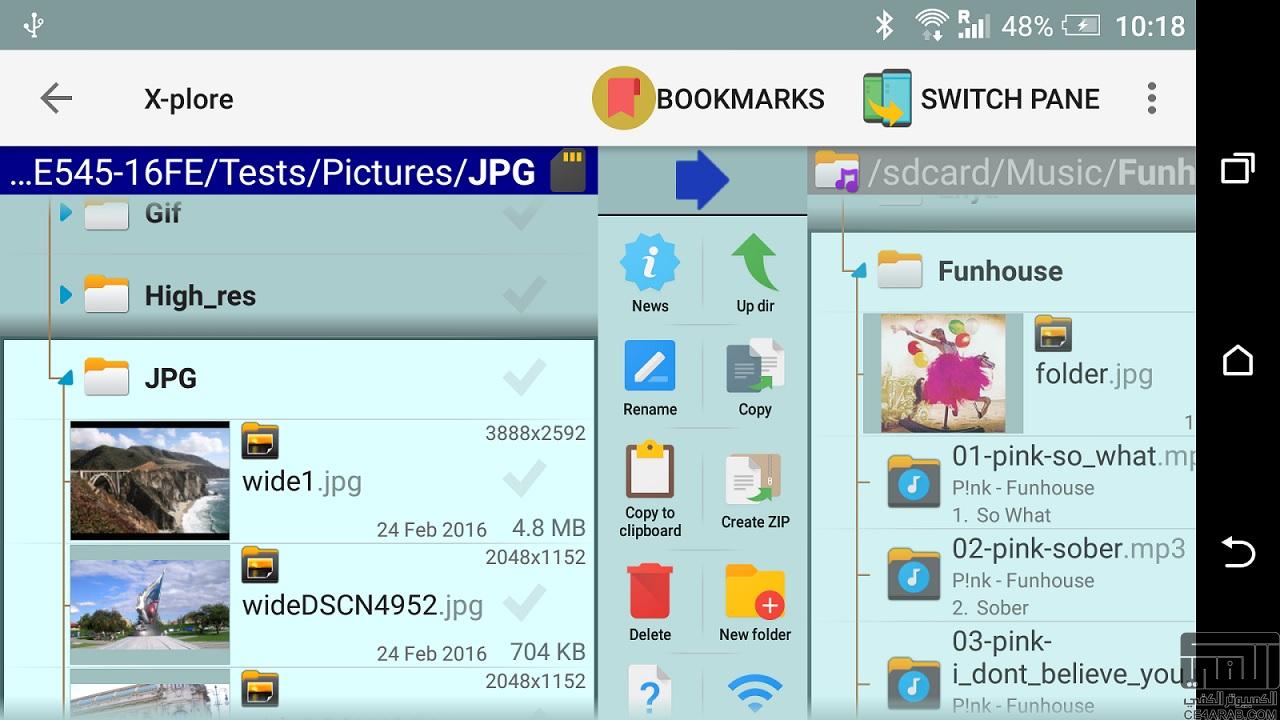This screenshot has width=1280, height=720.
Task: Mark the wideDSCN4952.jpg checkmark
Action: 524,603
